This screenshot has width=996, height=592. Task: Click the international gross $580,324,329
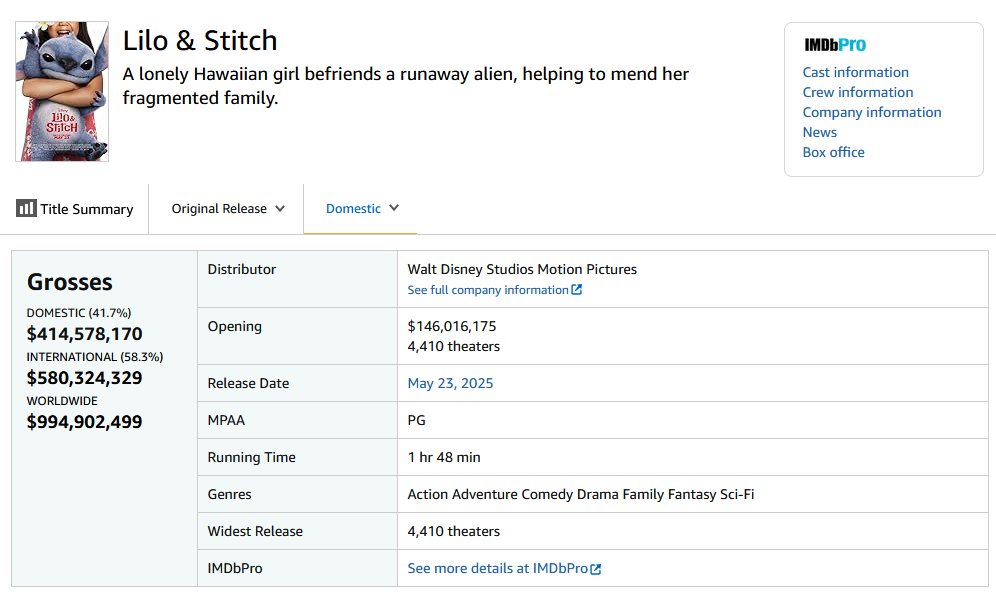(x=84, y=378)
